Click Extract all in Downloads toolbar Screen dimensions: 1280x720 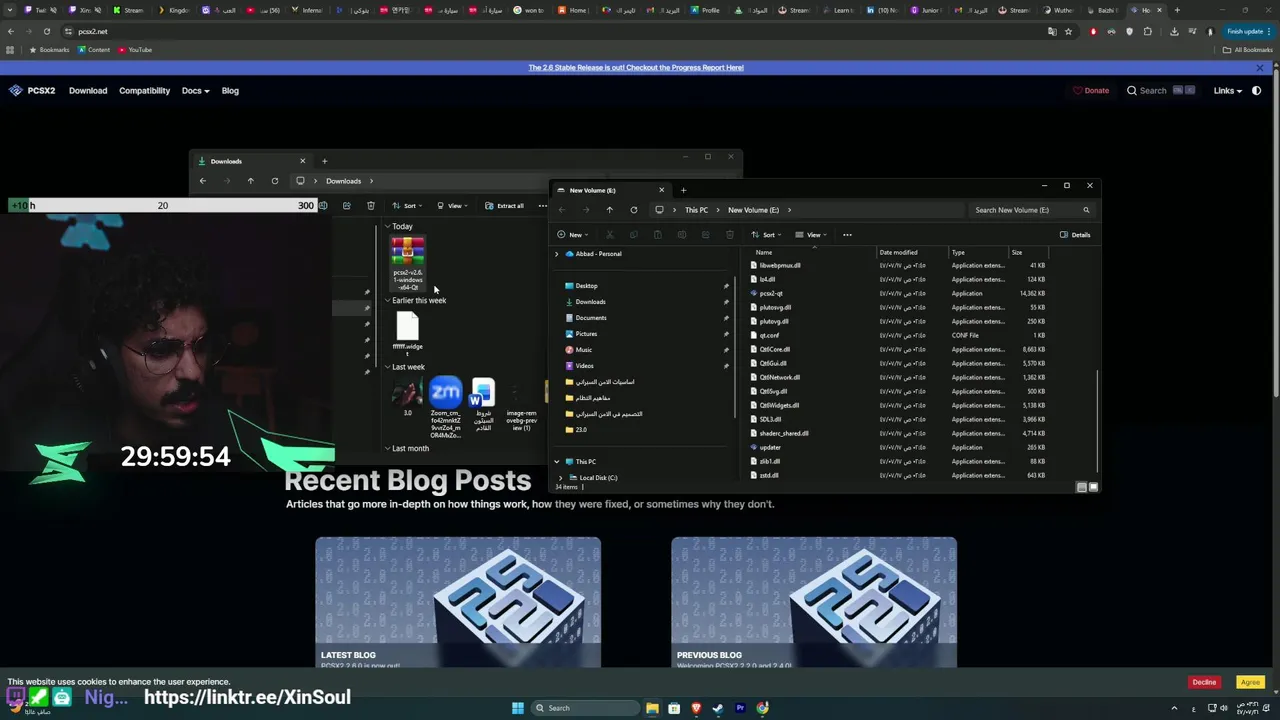click(x=505, y=206)
